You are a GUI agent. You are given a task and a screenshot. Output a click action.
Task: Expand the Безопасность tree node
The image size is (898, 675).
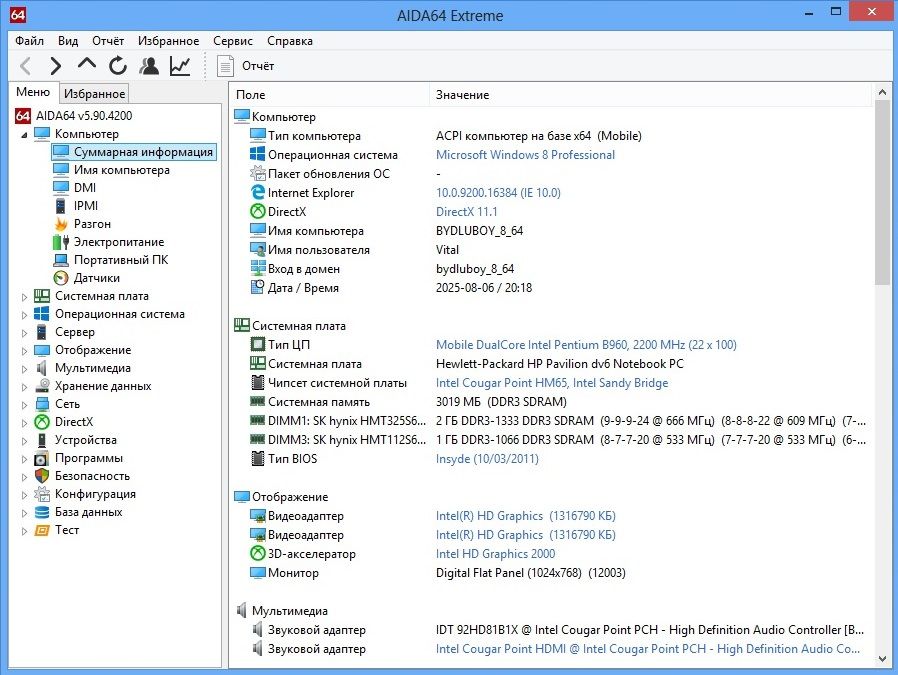pos(24,477)
